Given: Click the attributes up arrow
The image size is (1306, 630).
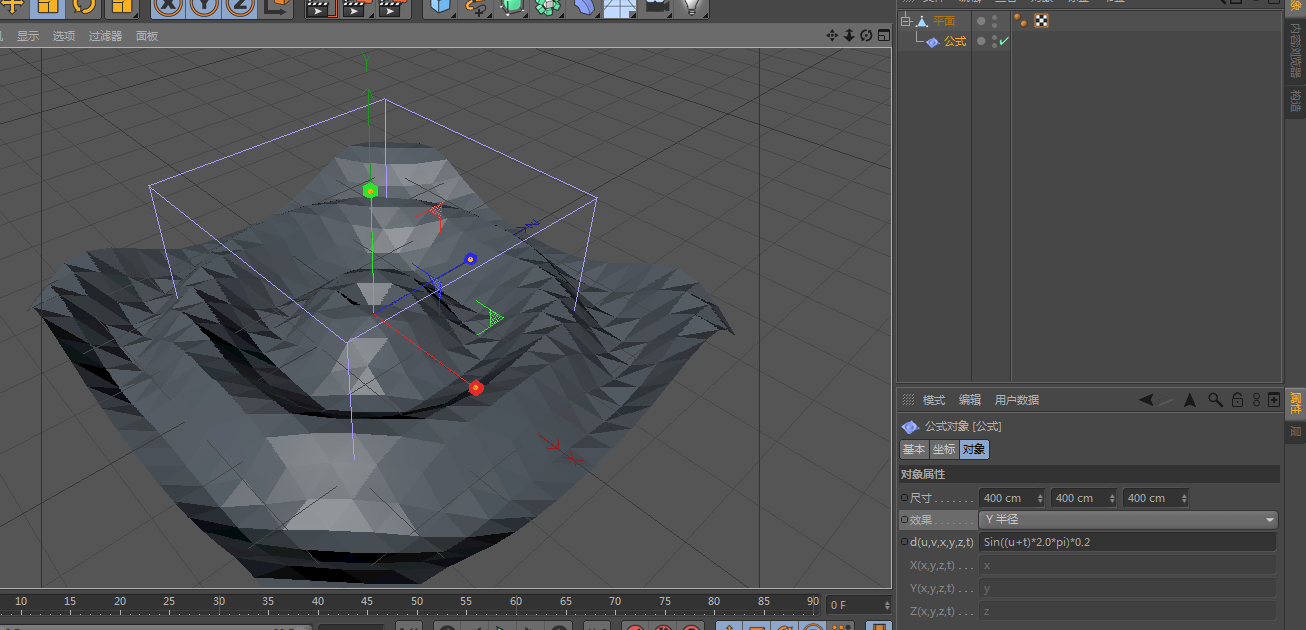Looking at the screenshot, I should tap(1190, 400).
